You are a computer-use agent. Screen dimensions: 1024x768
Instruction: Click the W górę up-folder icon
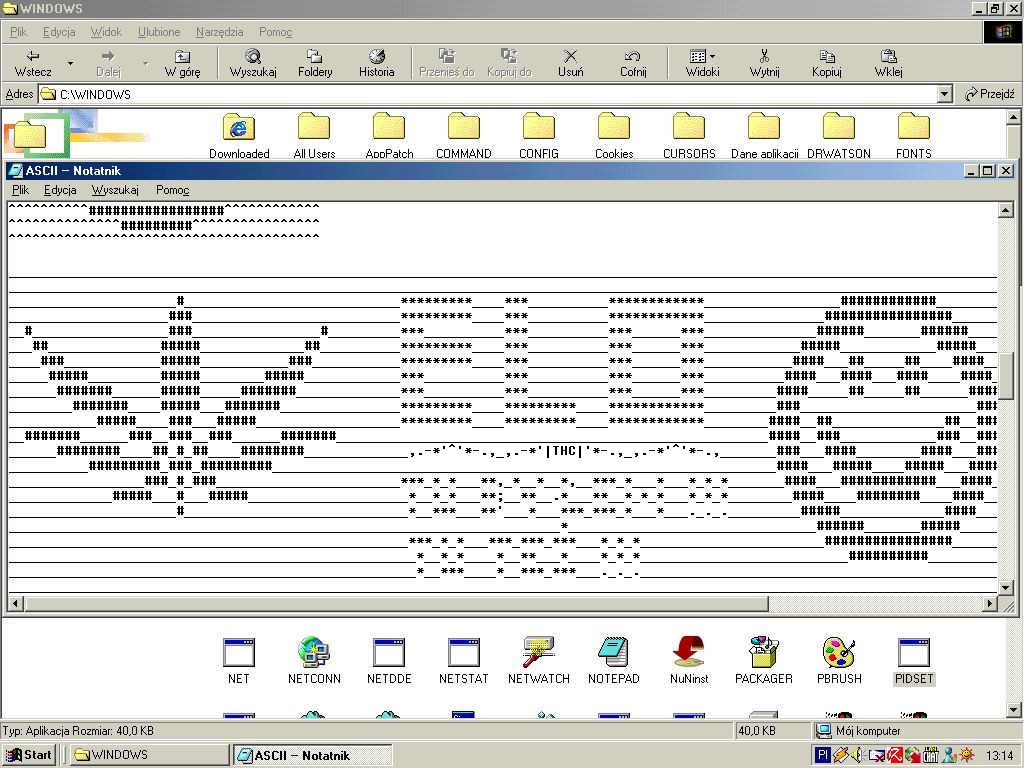pos(182,57)
